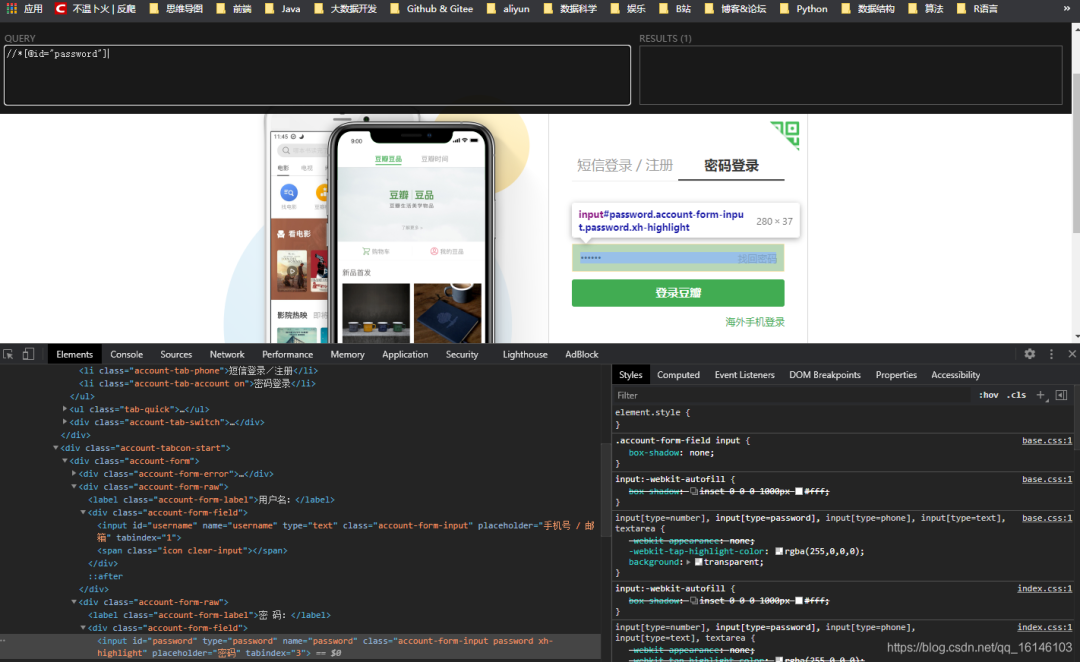The image size is (1080, 662).
Task: Click #fff color swatch in base.css autofill rule
Action: (x=799, y=491)
